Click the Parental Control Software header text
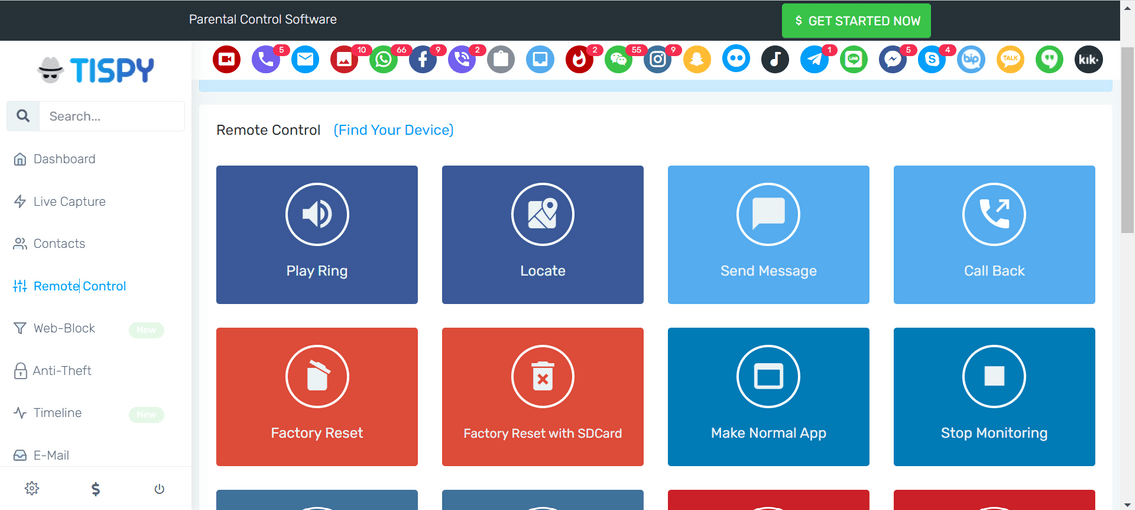 coord(263,20)
